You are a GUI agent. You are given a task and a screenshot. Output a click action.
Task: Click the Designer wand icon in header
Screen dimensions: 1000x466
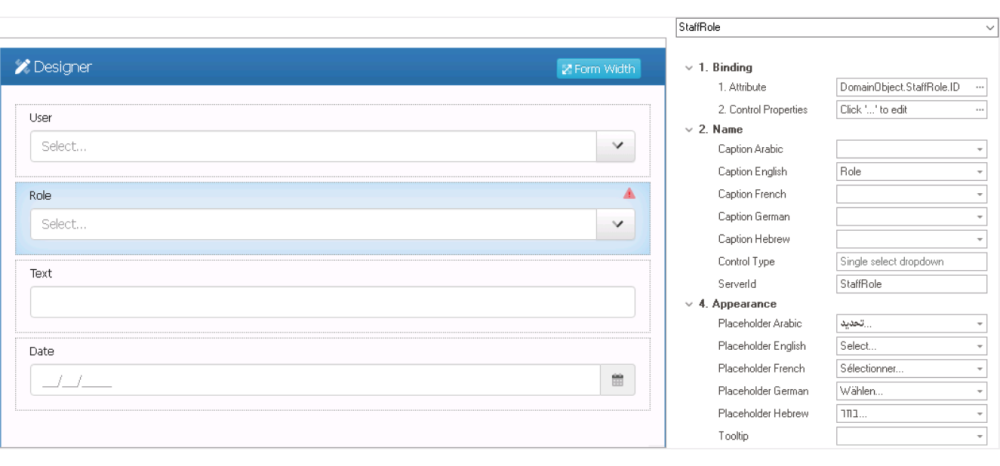coord(22,68)
